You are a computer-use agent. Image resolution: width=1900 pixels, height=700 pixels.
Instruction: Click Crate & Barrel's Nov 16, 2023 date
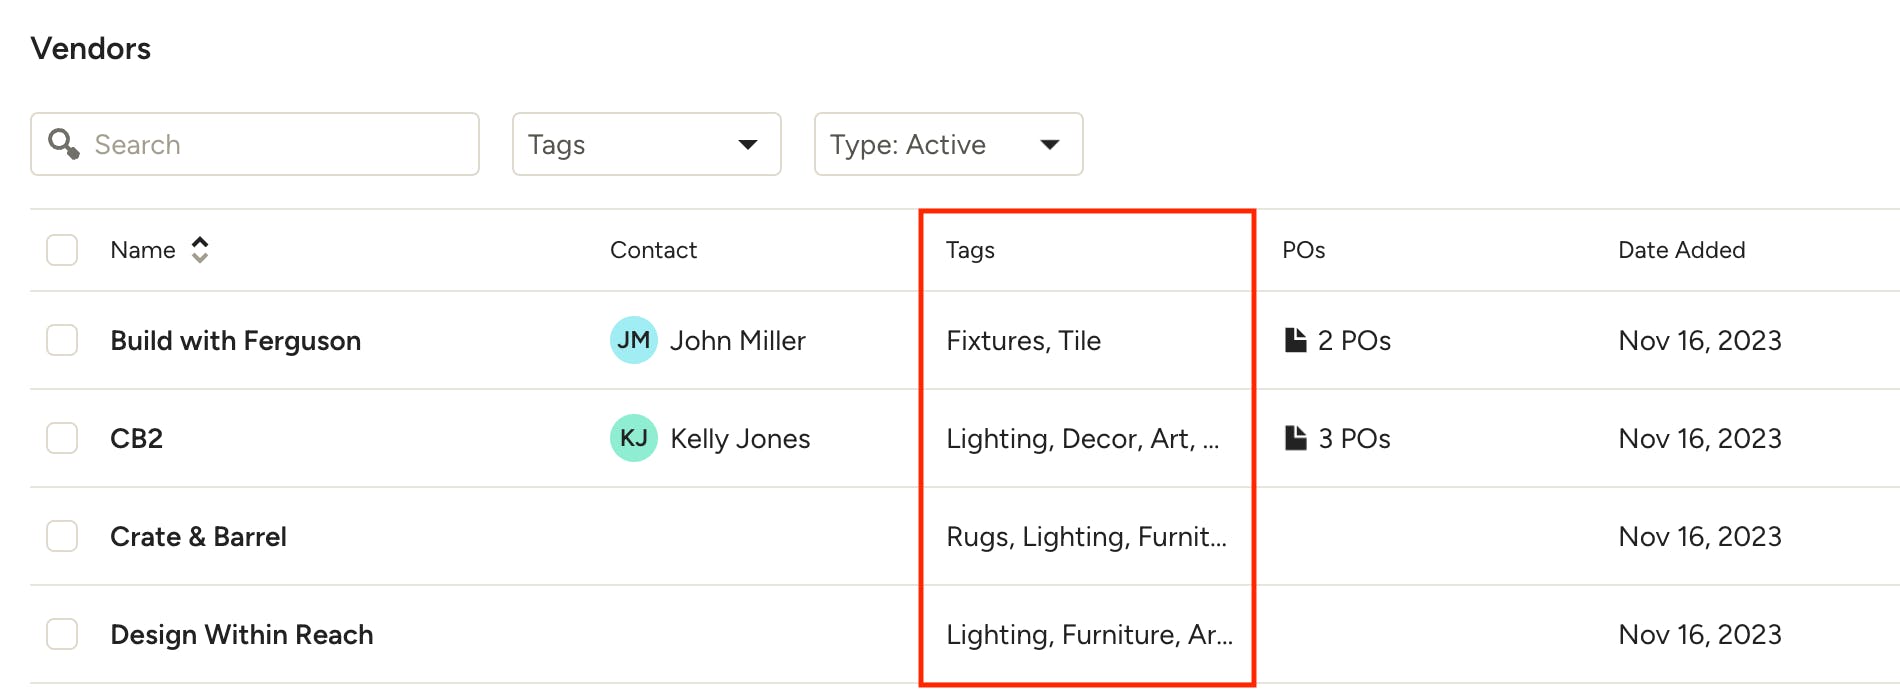[x=1700, y=536]
